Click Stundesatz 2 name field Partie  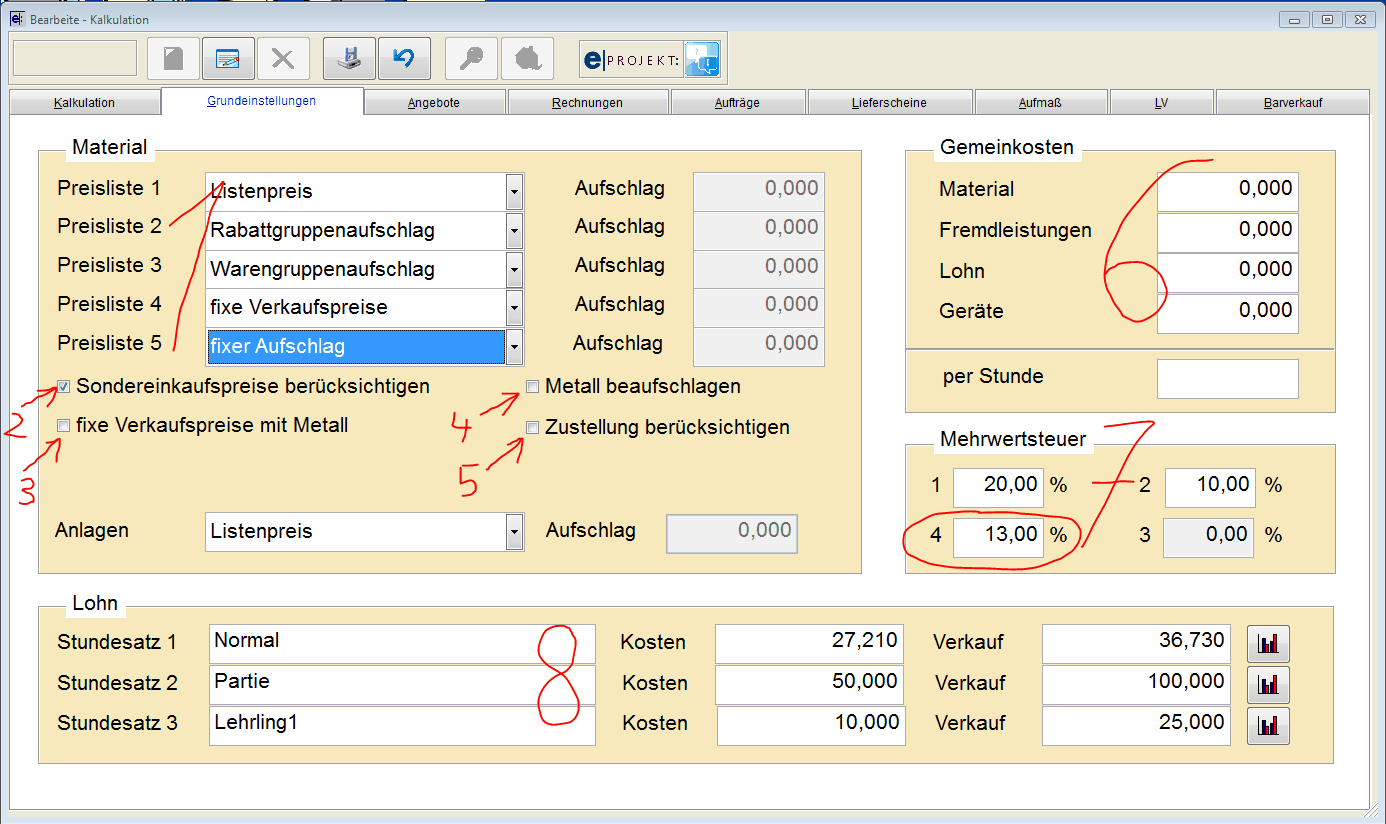pyautogui.click(x=402, y=685)
